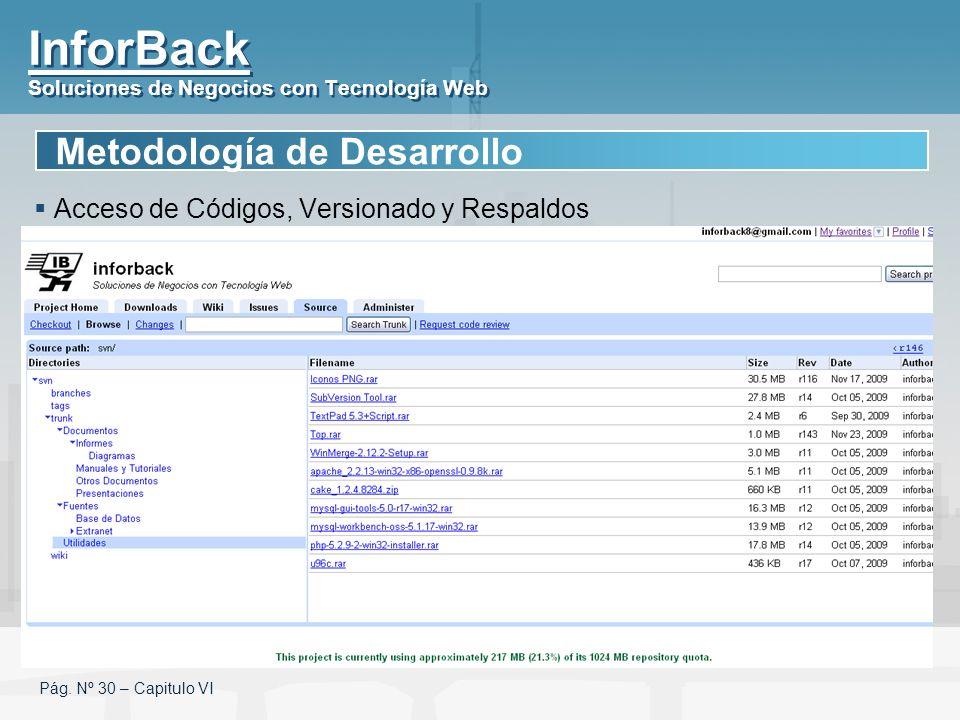Viewport: 960px width, 720px height.
Task: Click the Search projects button
Action: 909,274
